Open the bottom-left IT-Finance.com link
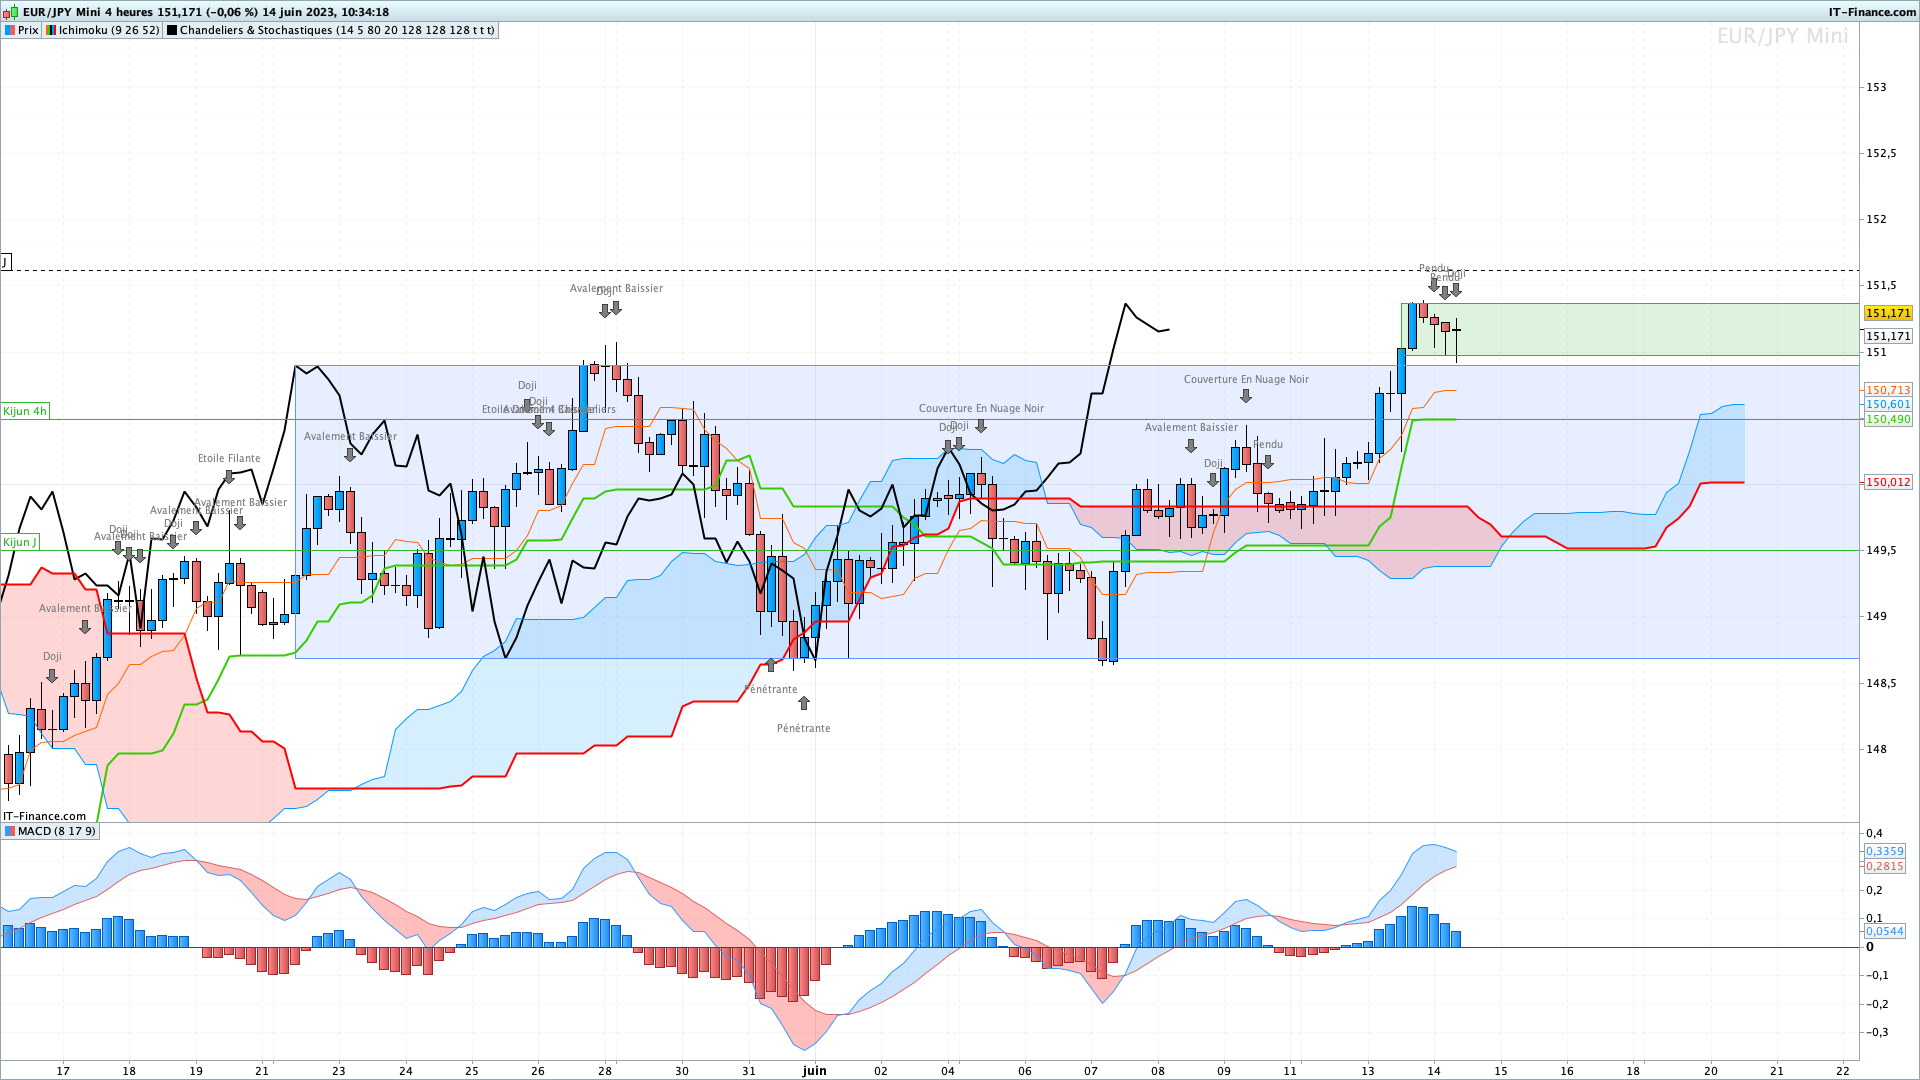 coord(45,816)
